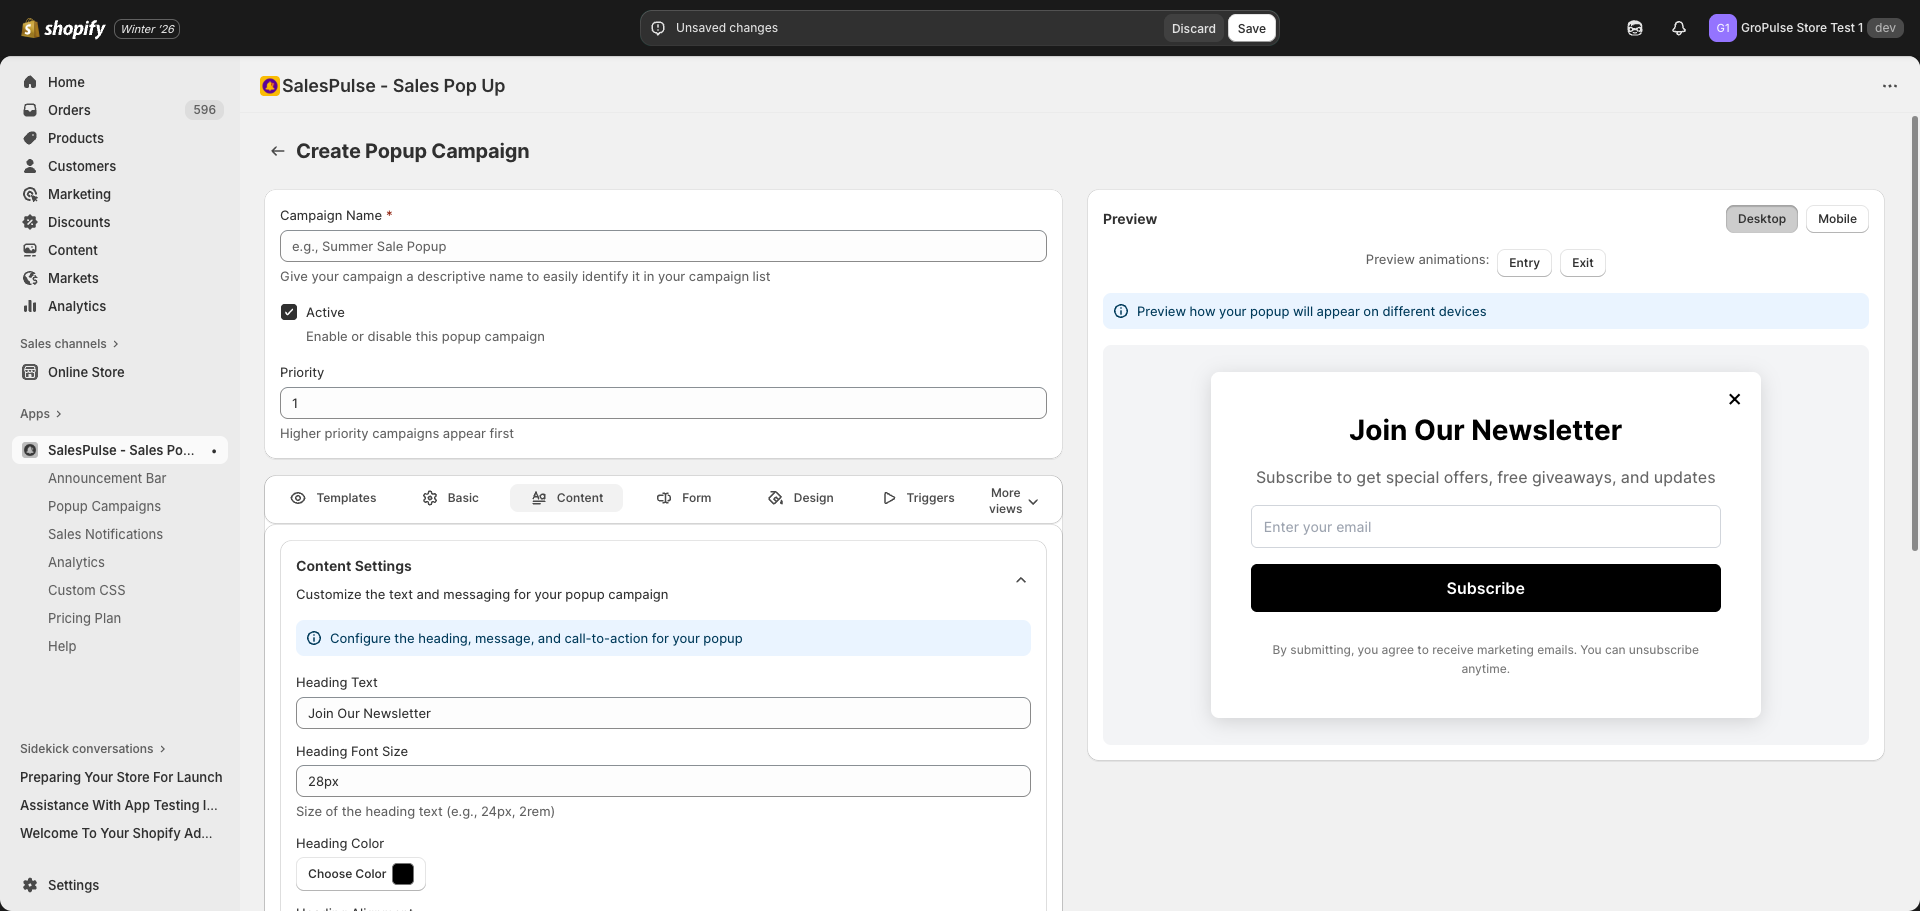This screenshot has width=1920, height=911.
Task: Click the back arrow beside Create Popup Campaign
Action: point(278,151)
